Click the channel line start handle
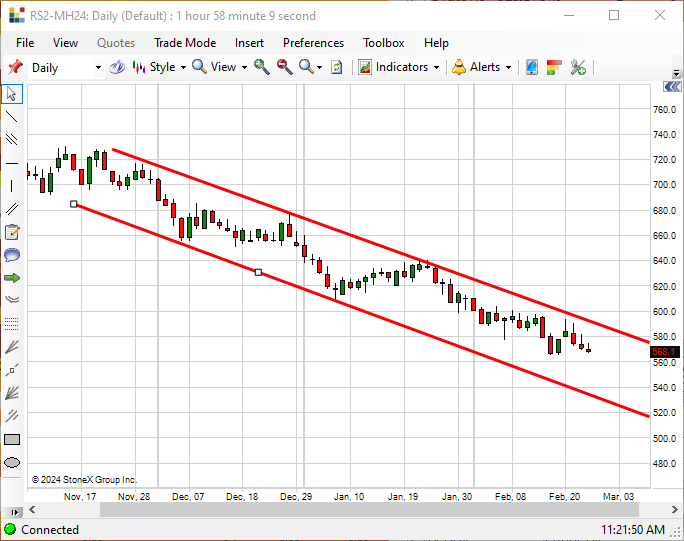Image resolution: width=684 pixels, height=541 pixels. coord(74,204)
